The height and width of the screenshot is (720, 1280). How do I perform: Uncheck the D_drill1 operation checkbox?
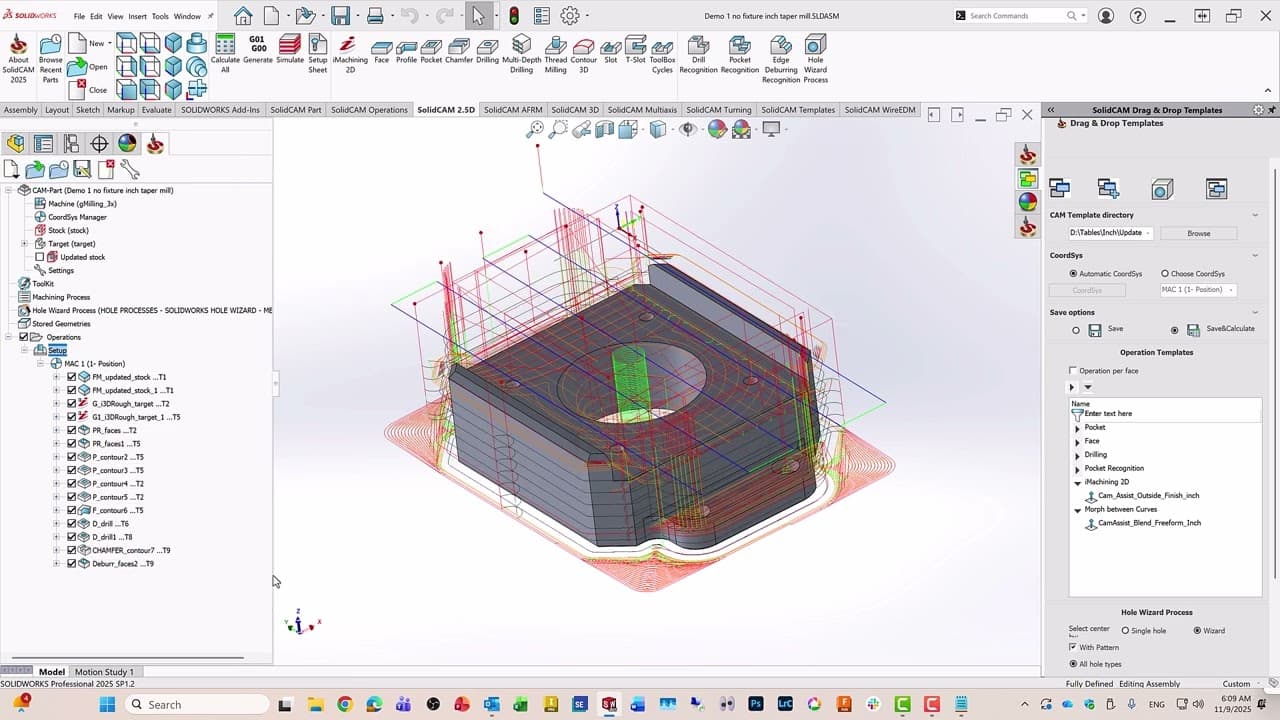[72, 537]
